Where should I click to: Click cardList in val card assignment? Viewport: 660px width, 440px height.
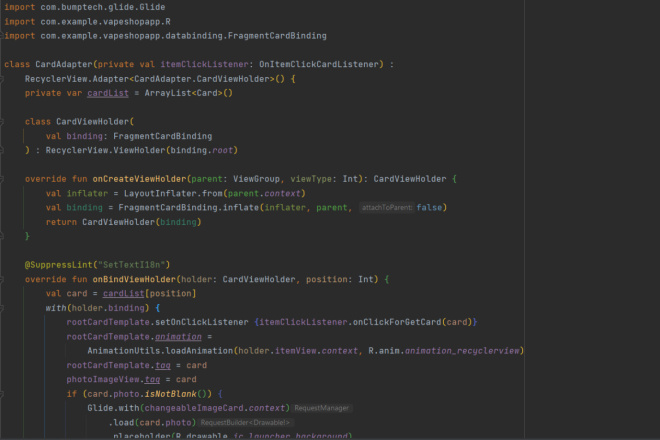[x=123, y=293]
